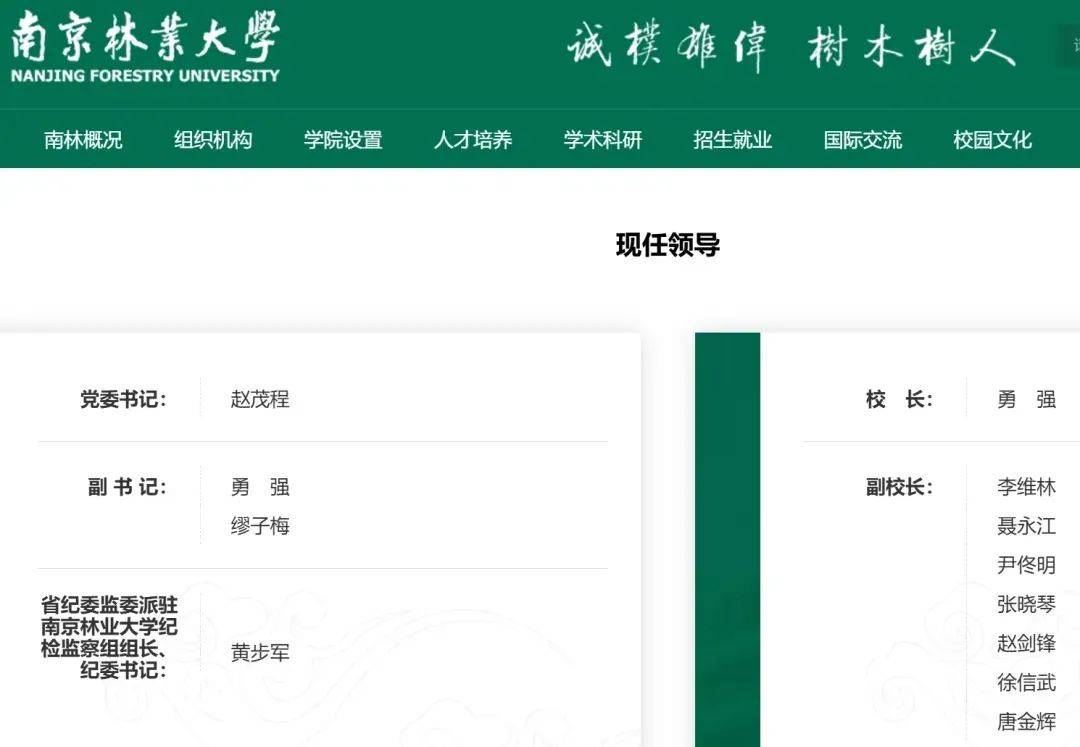This screenshot has height=747, width=1080.
Task: Open the 学术科研 menu
Action: [603, 140]
